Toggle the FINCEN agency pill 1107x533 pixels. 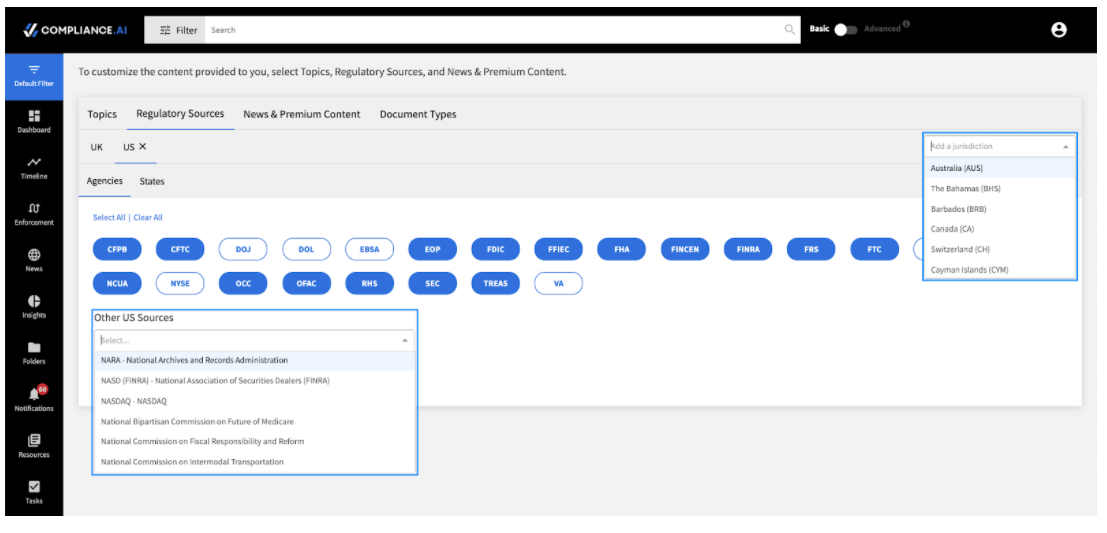coord(685,249)
